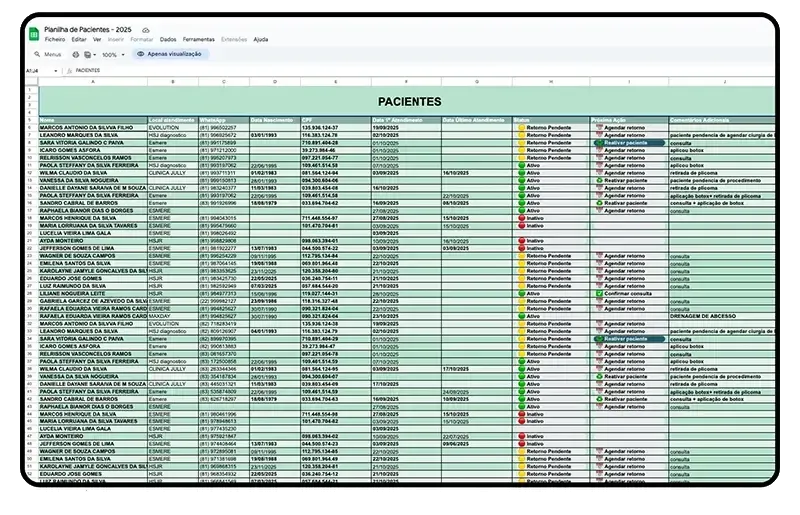Click check icon for Confirmar consulta

(599, 293)
